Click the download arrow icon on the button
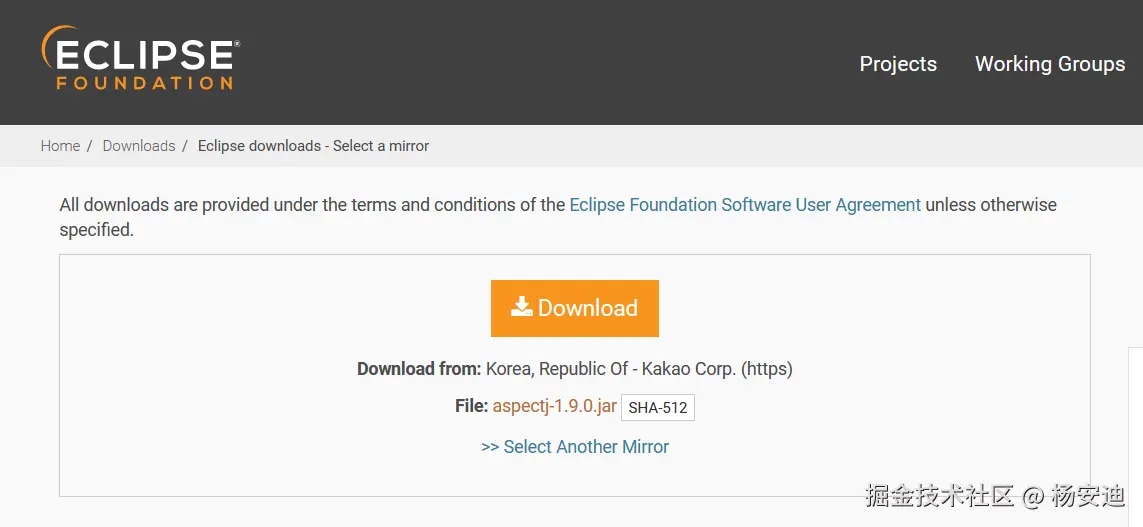The image size is (1143, 527). (522, 307)
